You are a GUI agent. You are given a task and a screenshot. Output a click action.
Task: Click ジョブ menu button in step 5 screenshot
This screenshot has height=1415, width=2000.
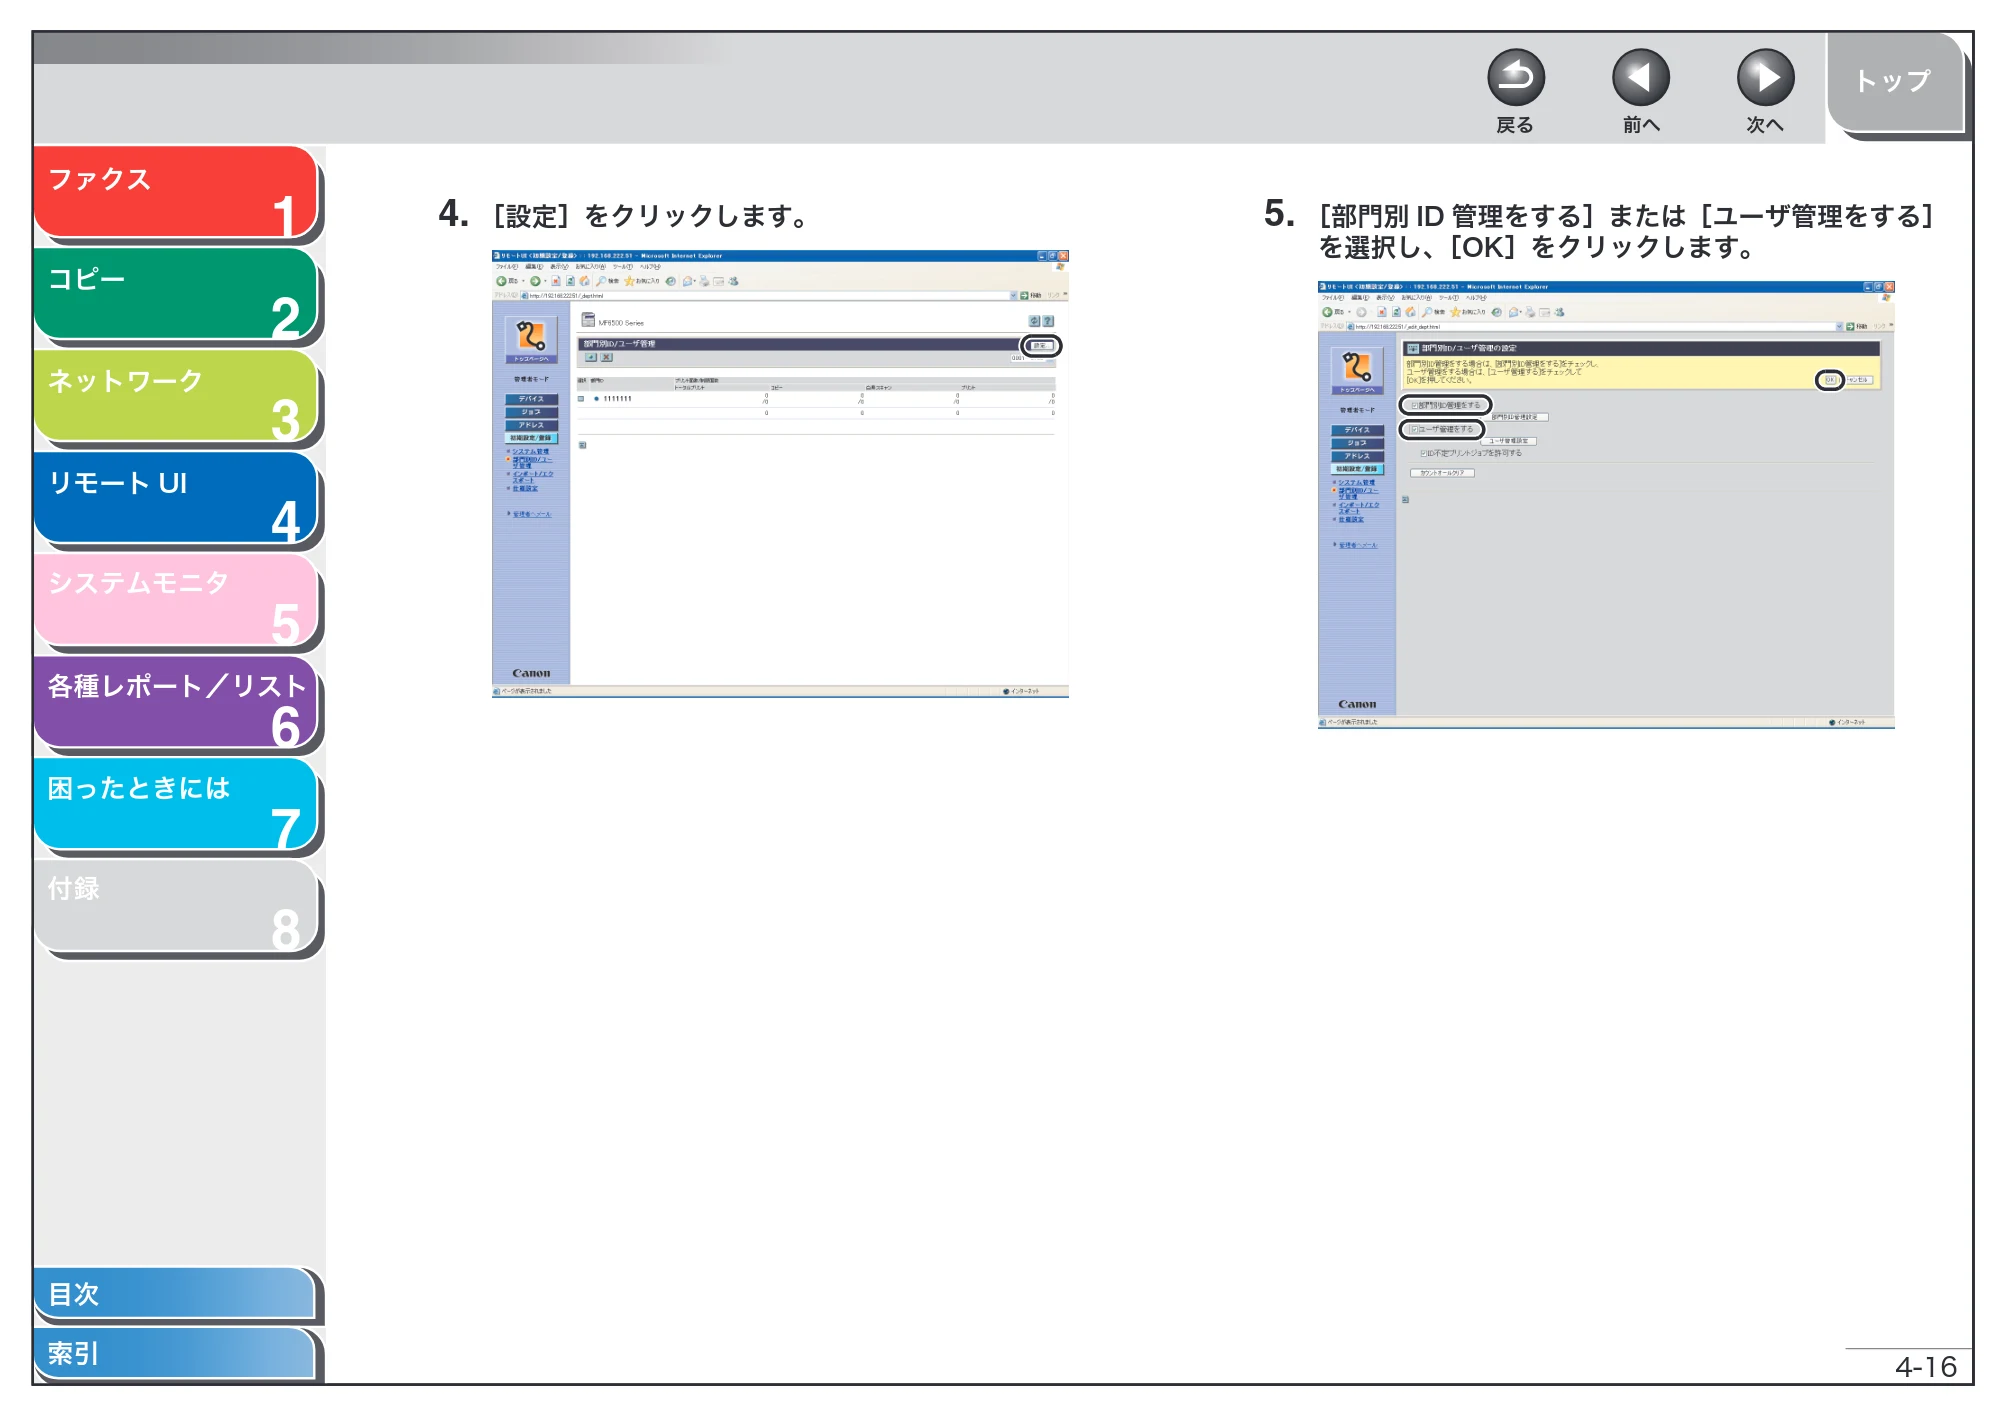[1357, 443]
